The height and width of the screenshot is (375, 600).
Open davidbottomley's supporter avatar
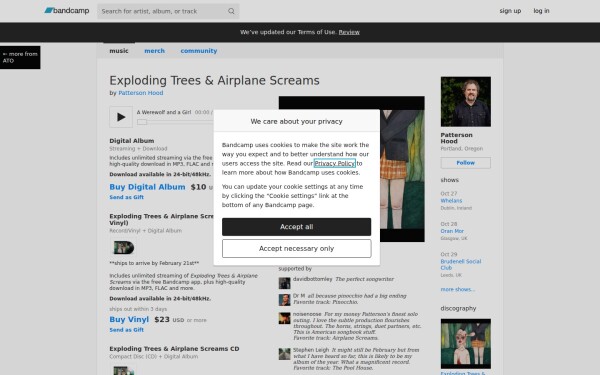(x=284, y=283)
